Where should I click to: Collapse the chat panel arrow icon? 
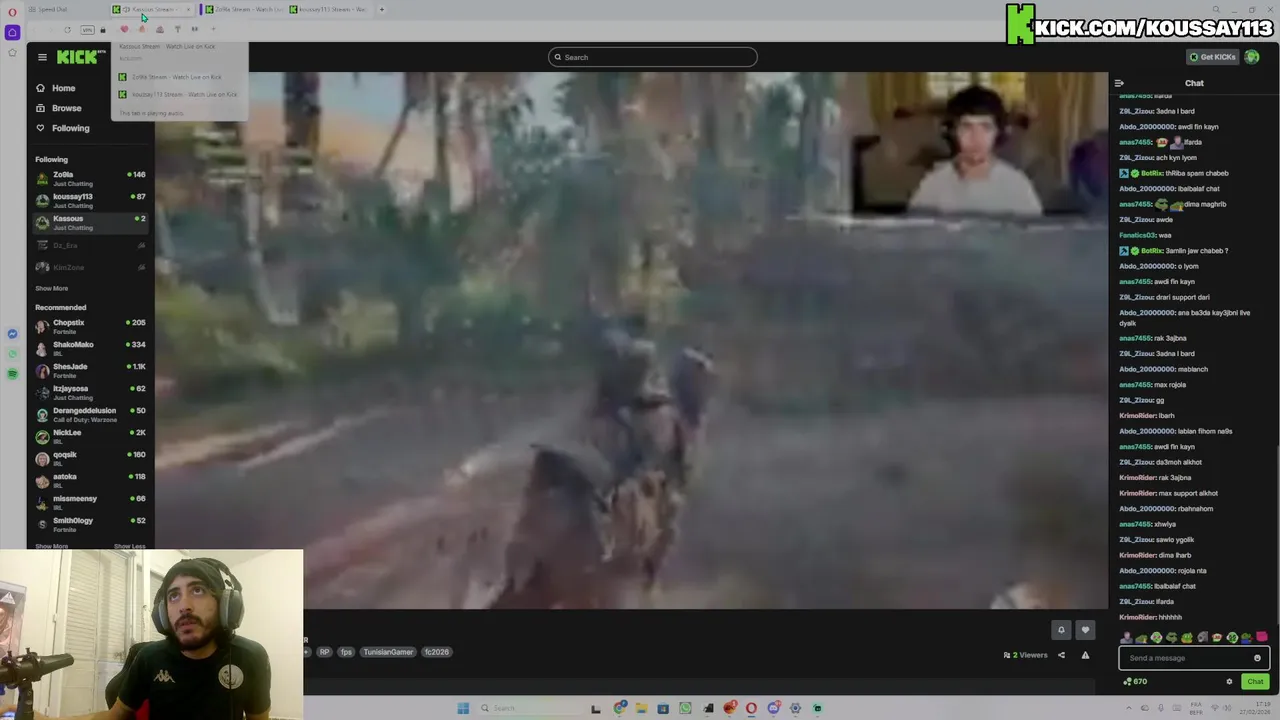(1119, 83)
